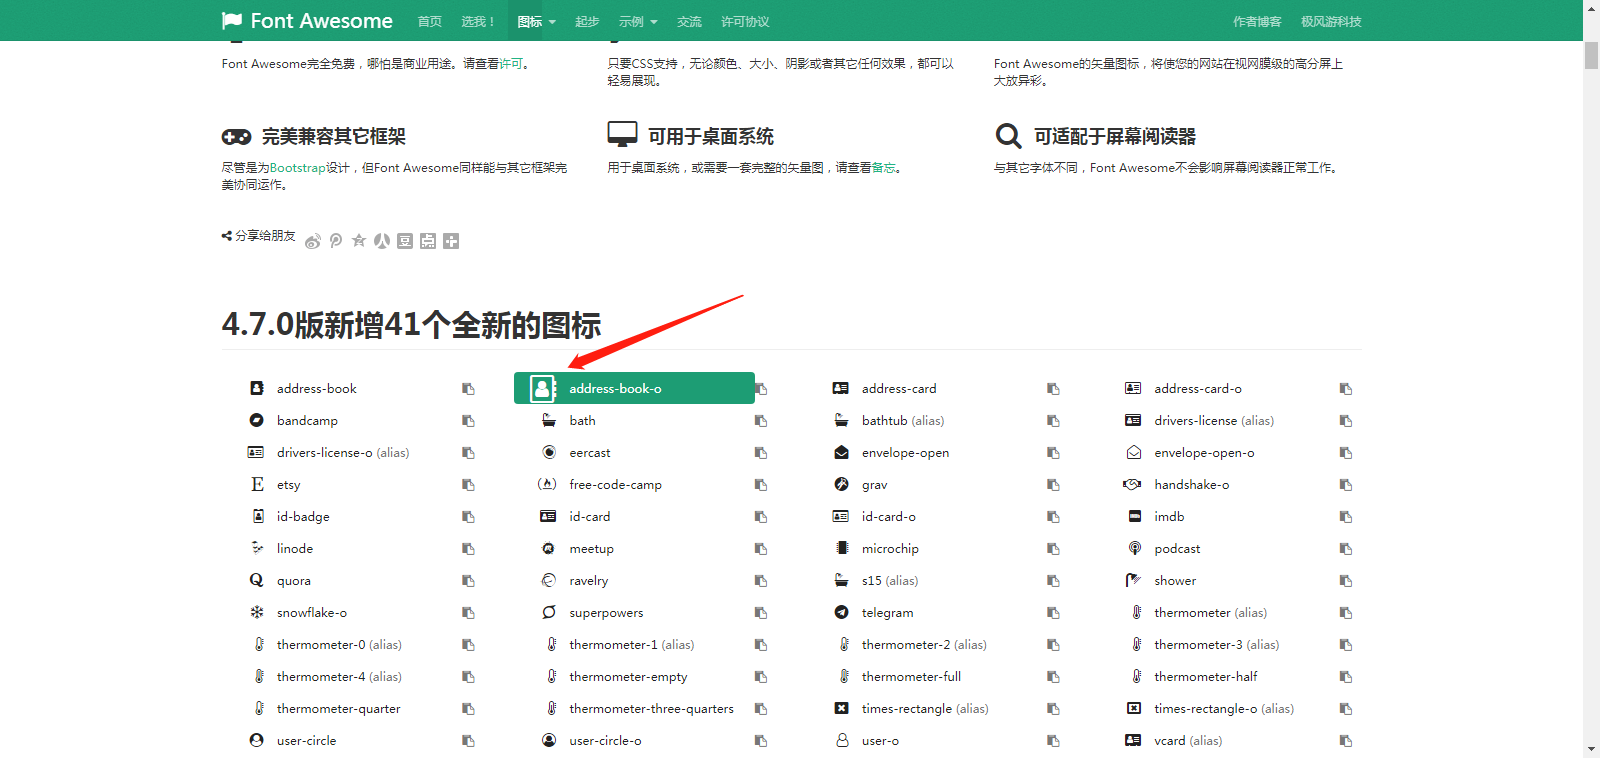1600x758 pixels.
Task: Copy imdb name via clipboard icon
Action: [1346, 517]
